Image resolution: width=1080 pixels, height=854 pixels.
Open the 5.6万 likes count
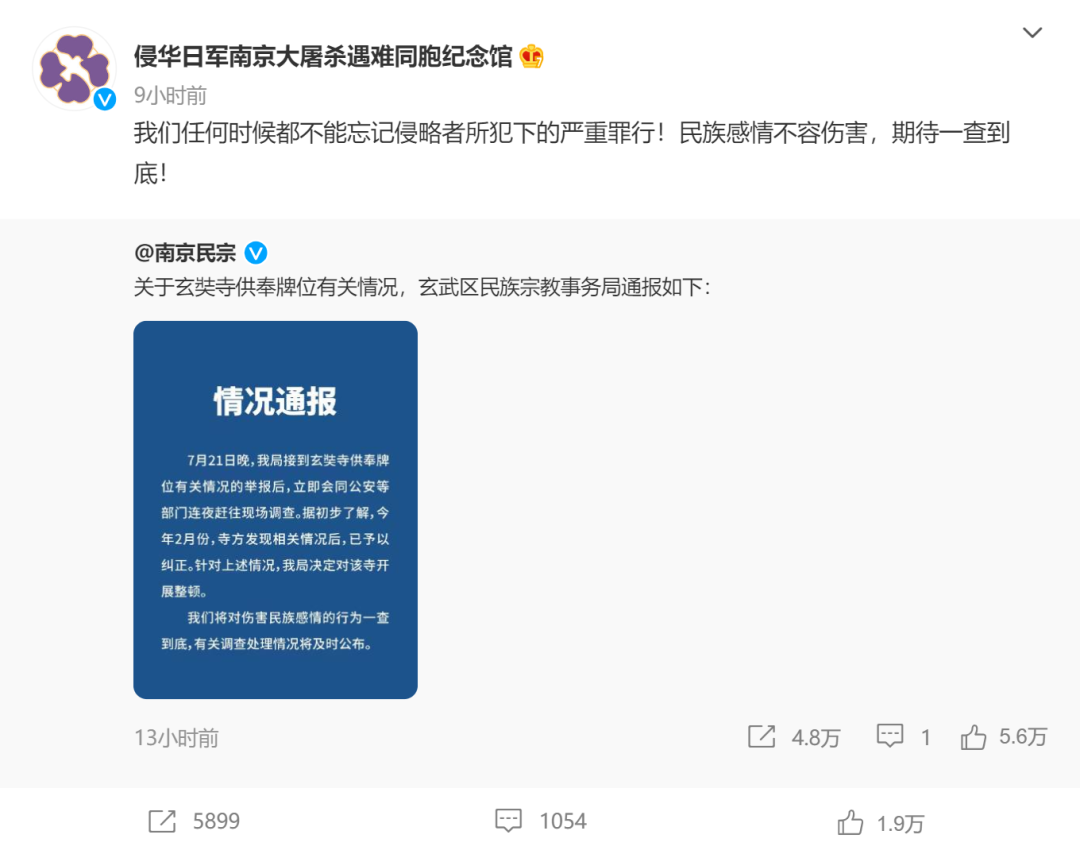1023,737
